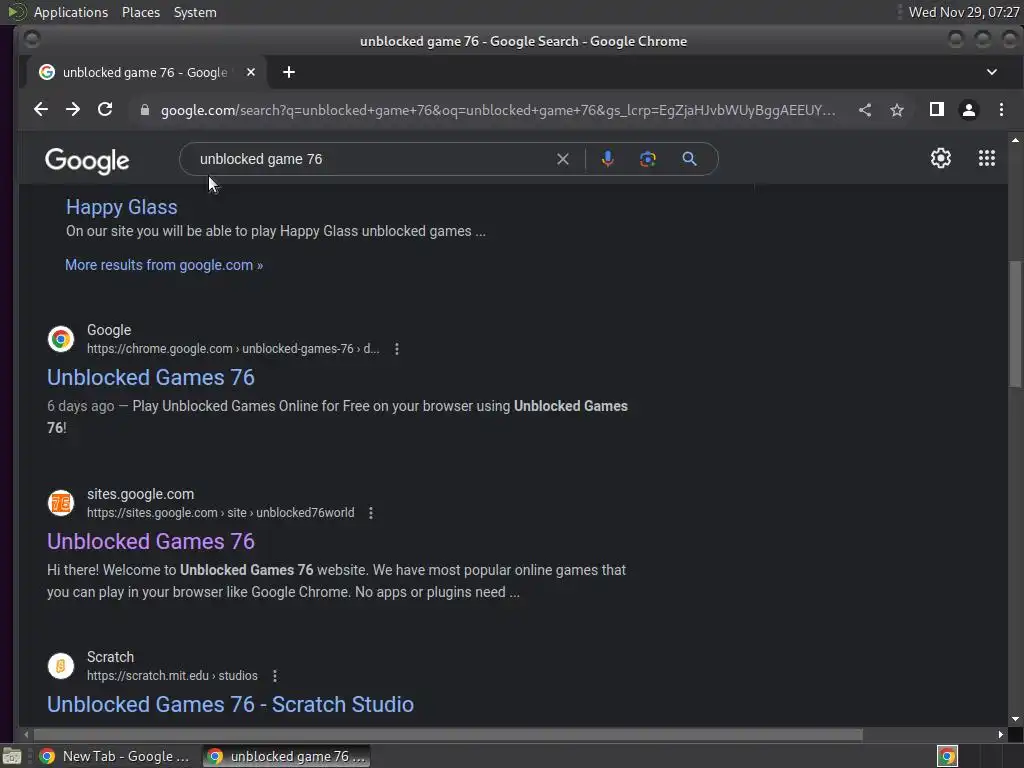Image resolution: width=1024 pixels, height=768 pixels.
Task: Open Google quick settings gear
Action: (940, 158)
